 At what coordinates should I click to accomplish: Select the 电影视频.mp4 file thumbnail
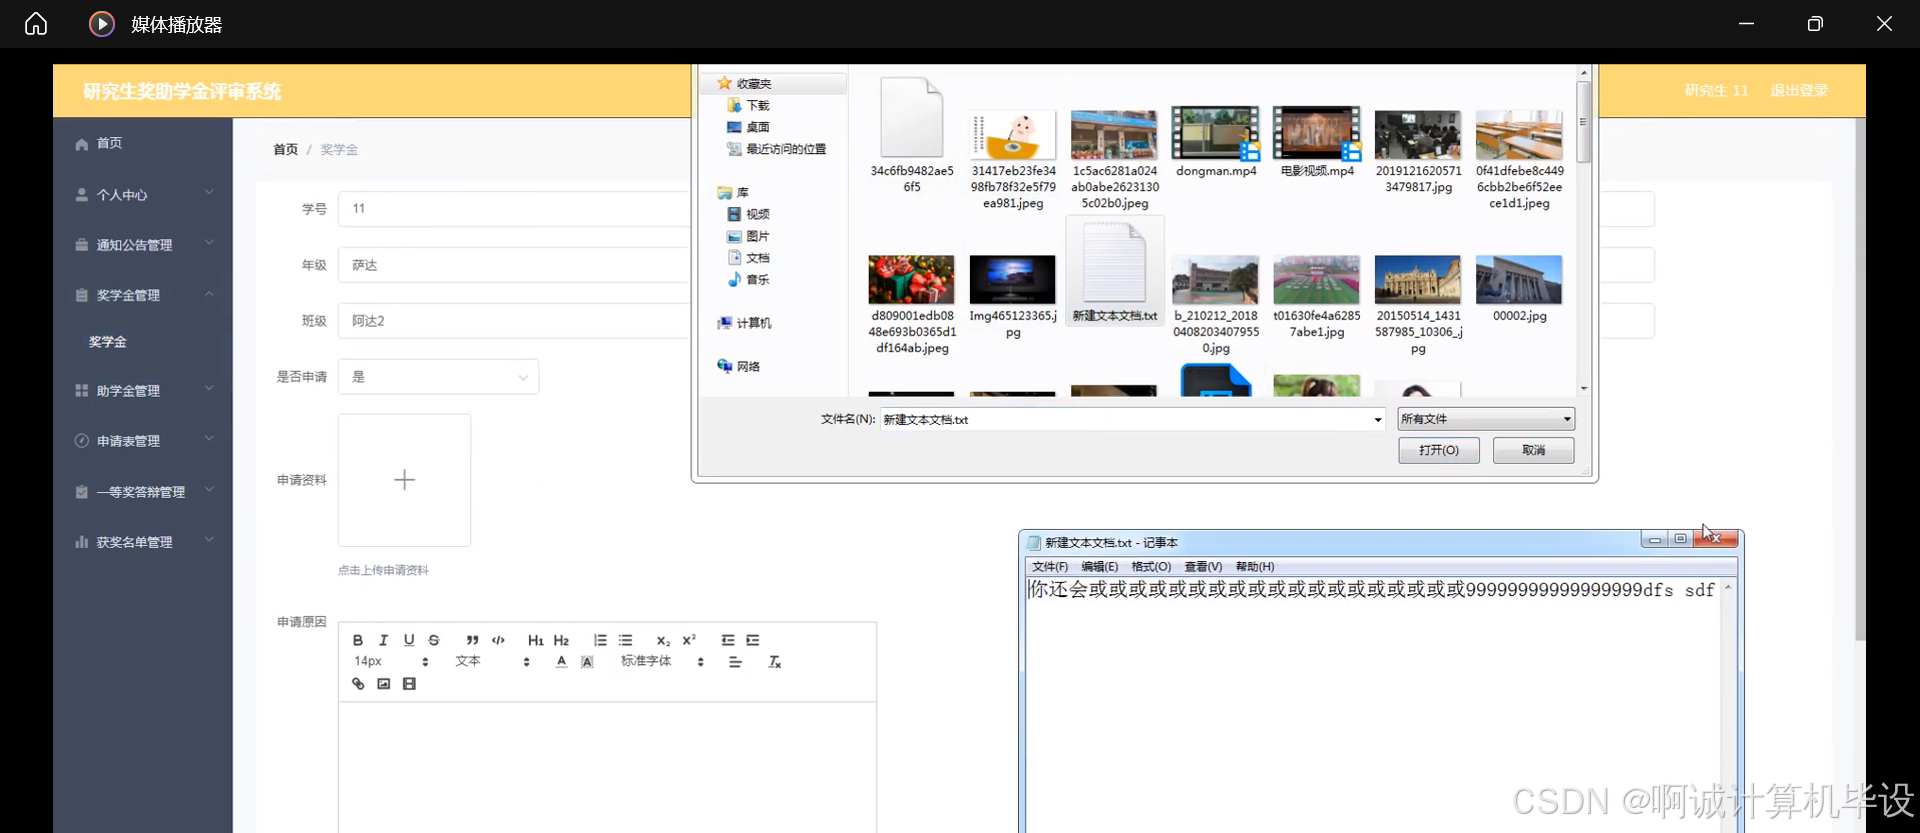1316,133
